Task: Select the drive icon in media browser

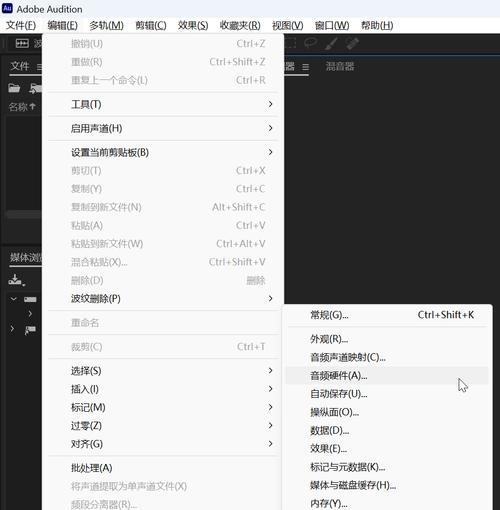Action: [x=30, y=299]
